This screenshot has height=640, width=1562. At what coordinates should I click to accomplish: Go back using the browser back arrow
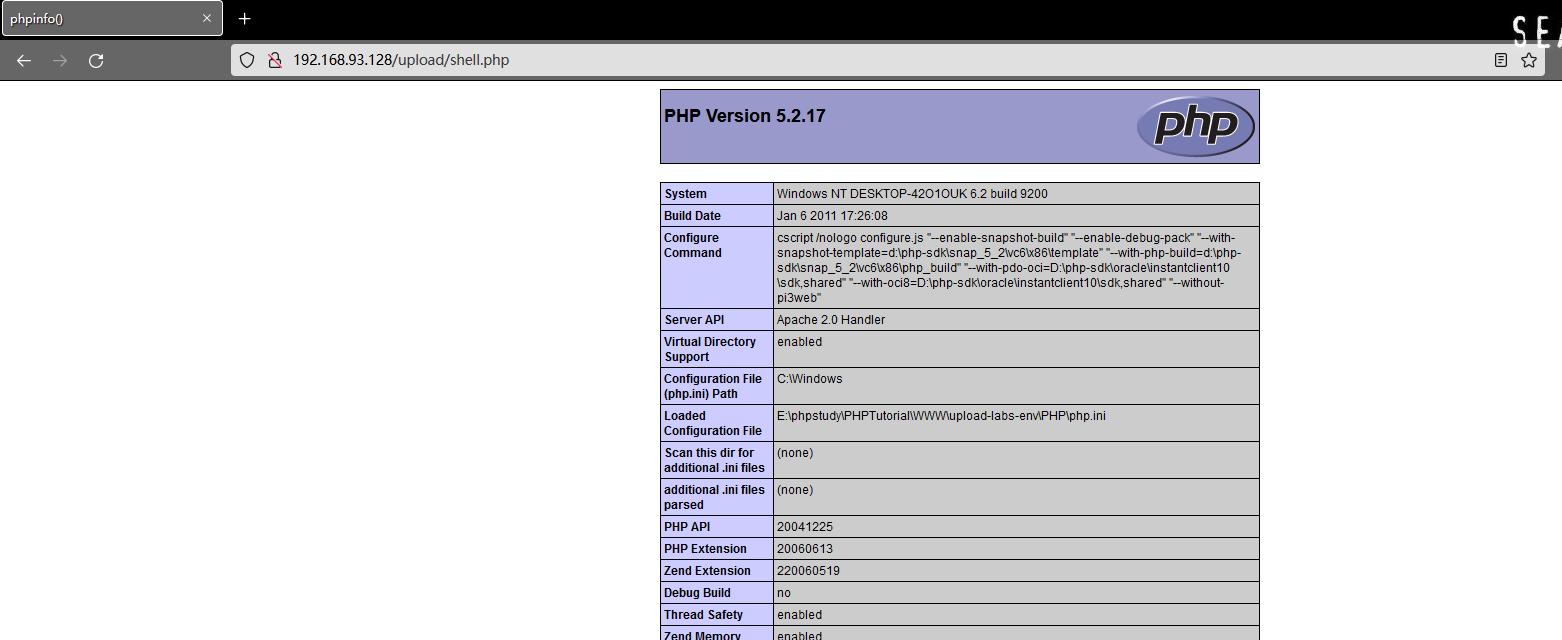coord(24,60)
